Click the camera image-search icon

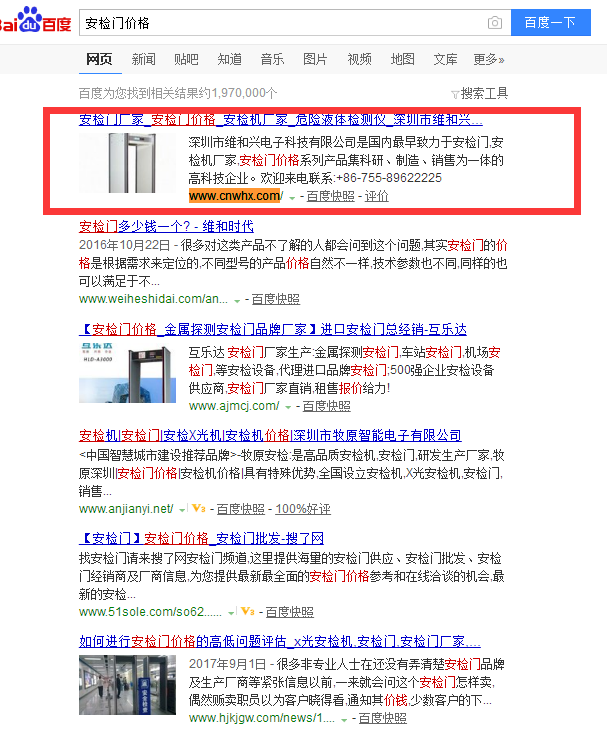point(495,23)
